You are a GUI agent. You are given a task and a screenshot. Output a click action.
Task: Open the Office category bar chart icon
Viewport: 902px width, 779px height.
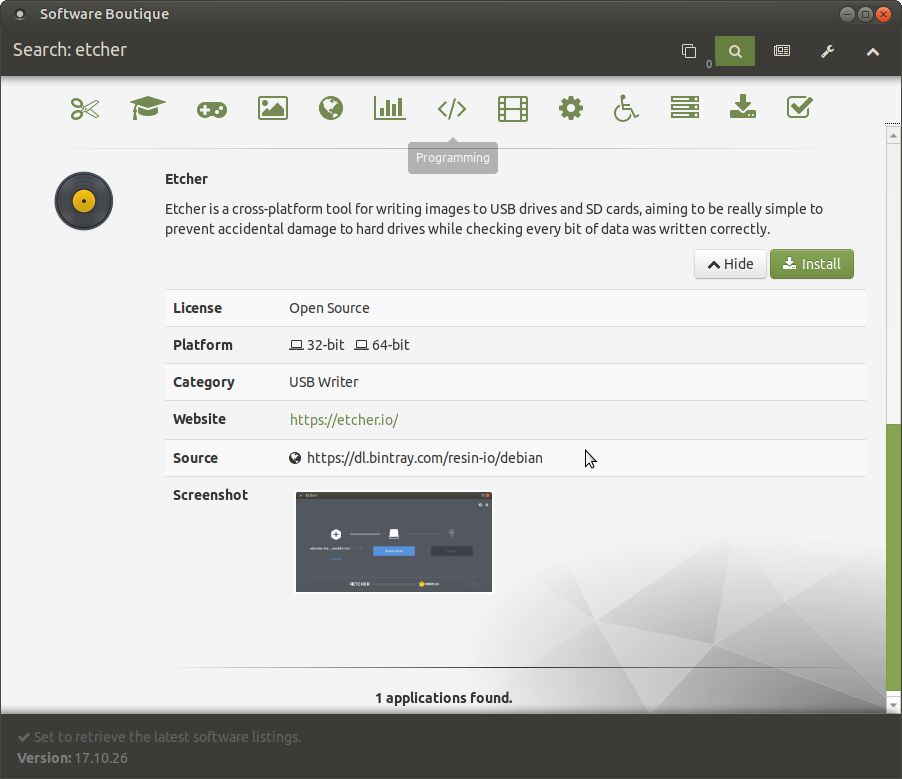pos(389,108)
